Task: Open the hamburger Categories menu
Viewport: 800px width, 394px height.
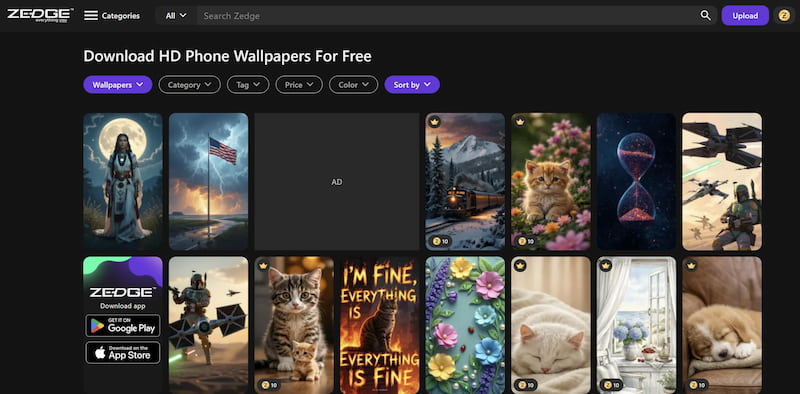Action: [x=112, y=16]
